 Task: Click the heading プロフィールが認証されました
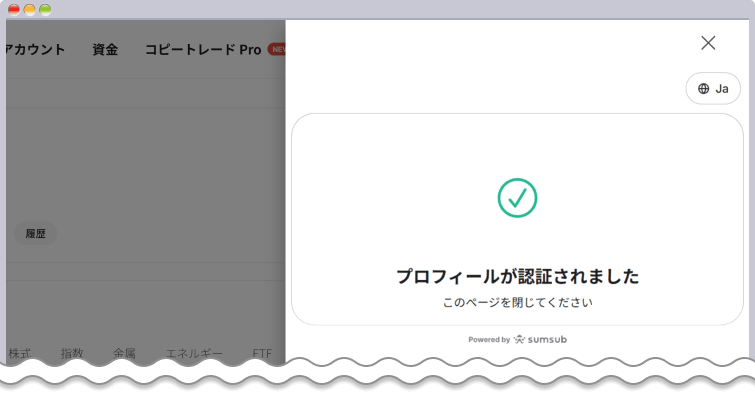[518, 276]
